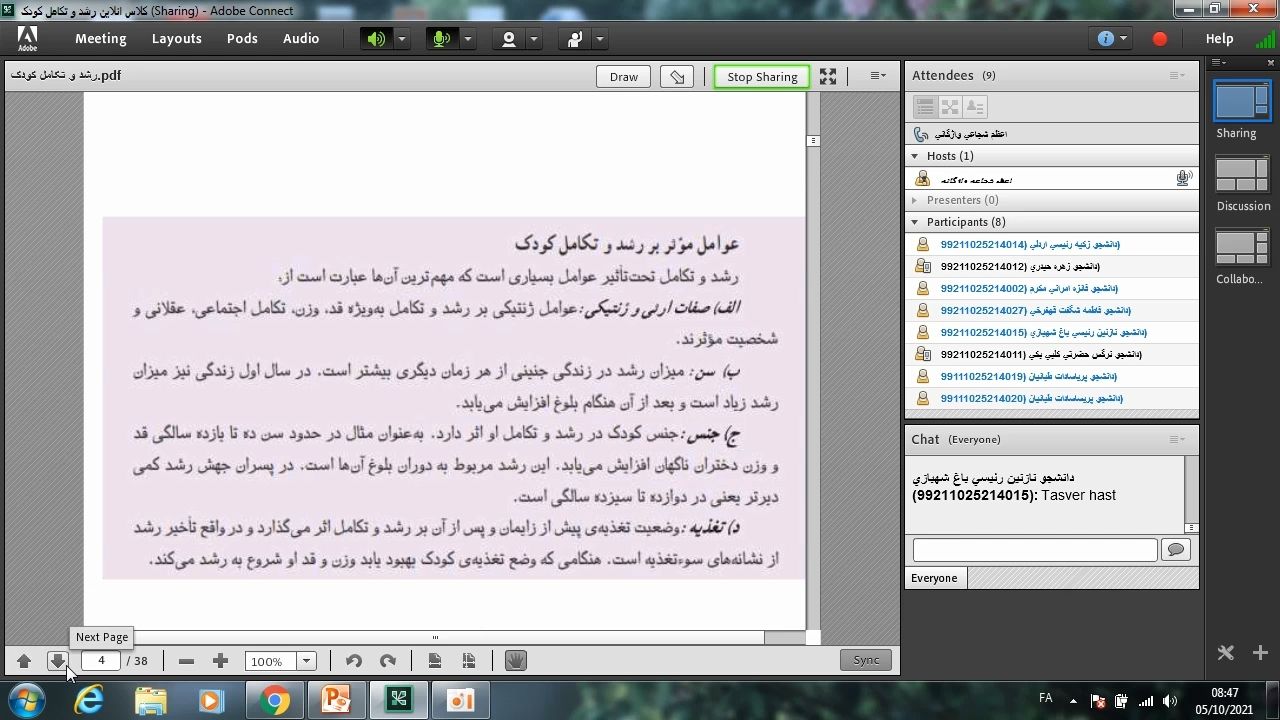Start webcam with the camera icon

[x=509, y=39]
